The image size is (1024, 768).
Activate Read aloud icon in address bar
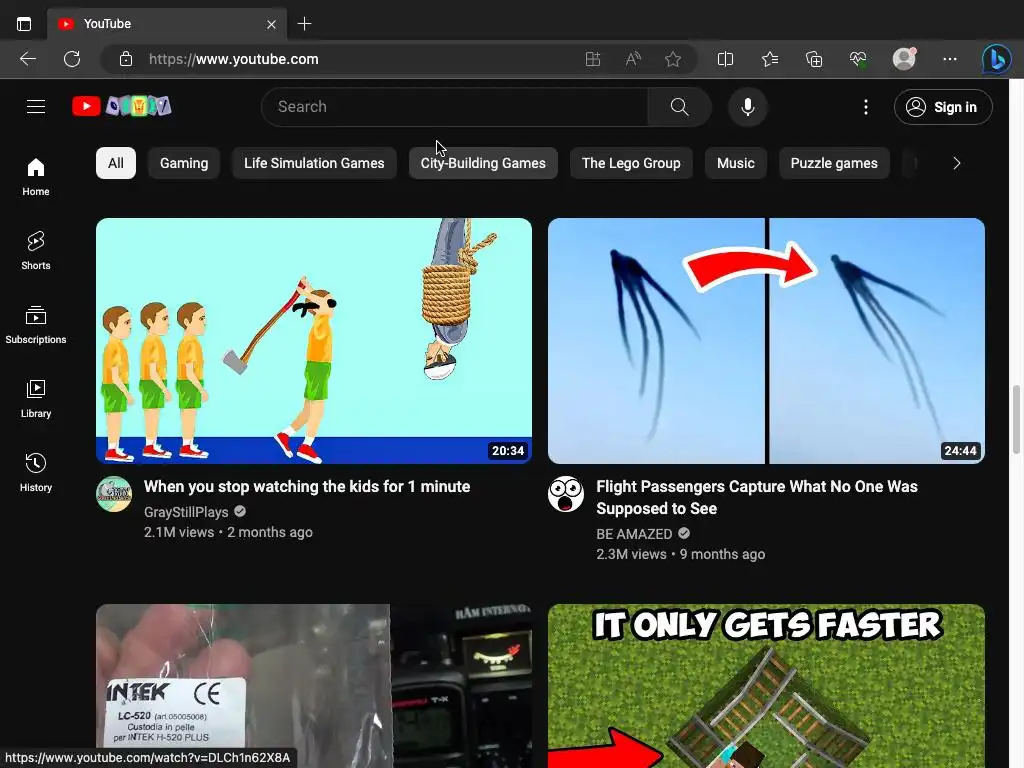tap(633, 59)
